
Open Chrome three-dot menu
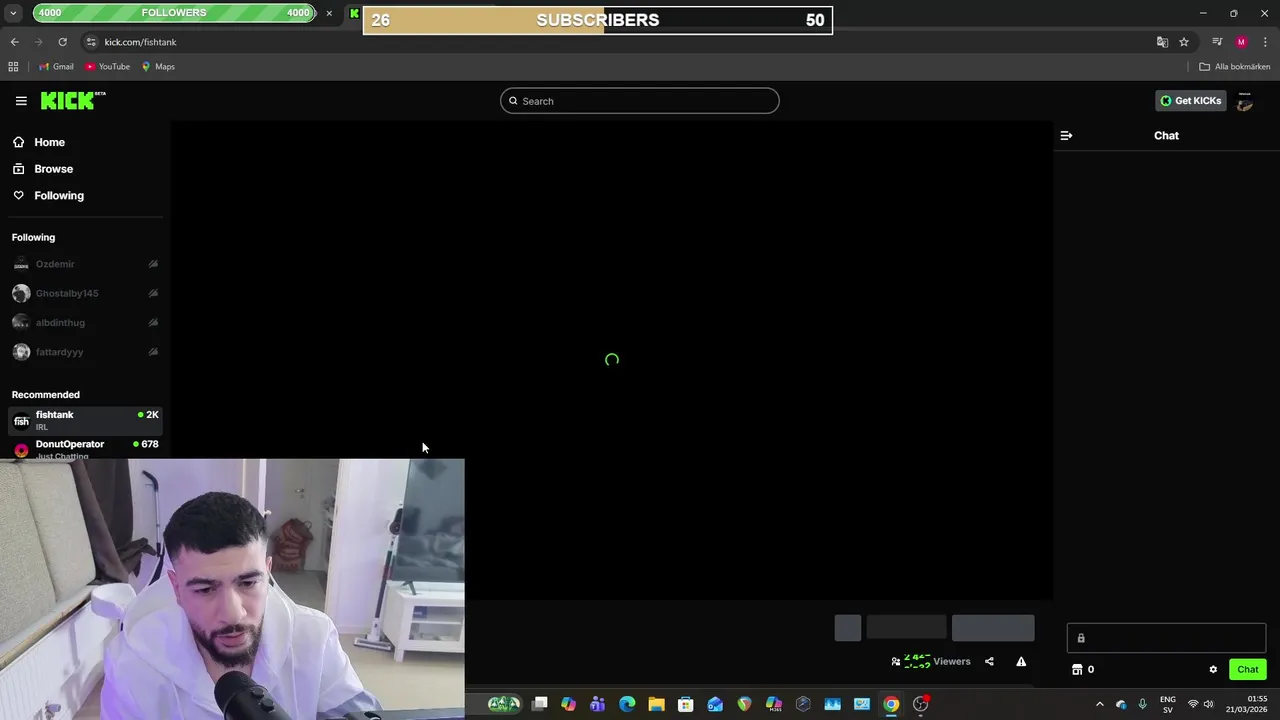[1265, 42]
